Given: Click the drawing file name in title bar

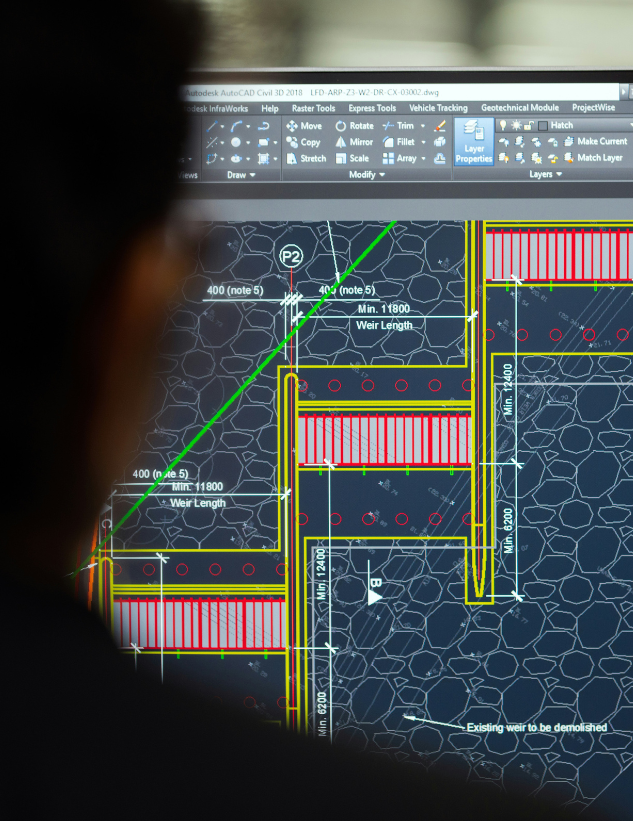Looking at the screenshot, I should 374,92.
